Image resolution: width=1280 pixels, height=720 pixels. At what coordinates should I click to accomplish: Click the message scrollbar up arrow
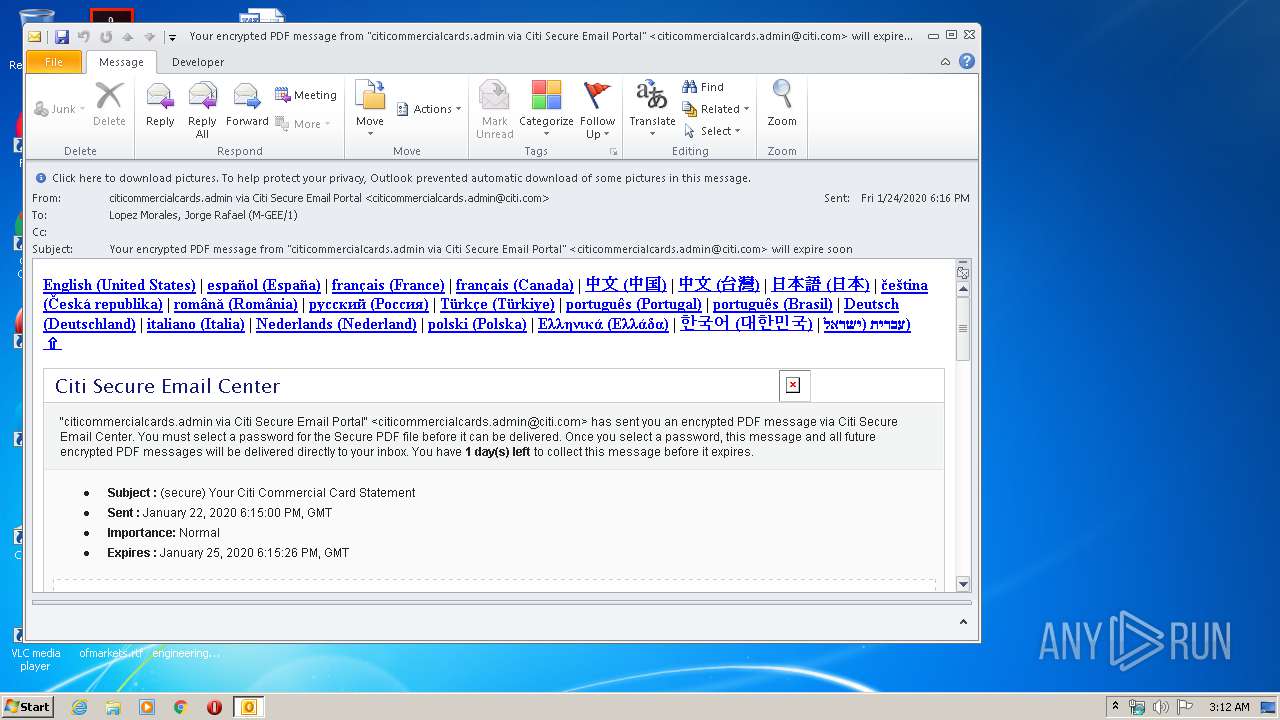point(963,290)
